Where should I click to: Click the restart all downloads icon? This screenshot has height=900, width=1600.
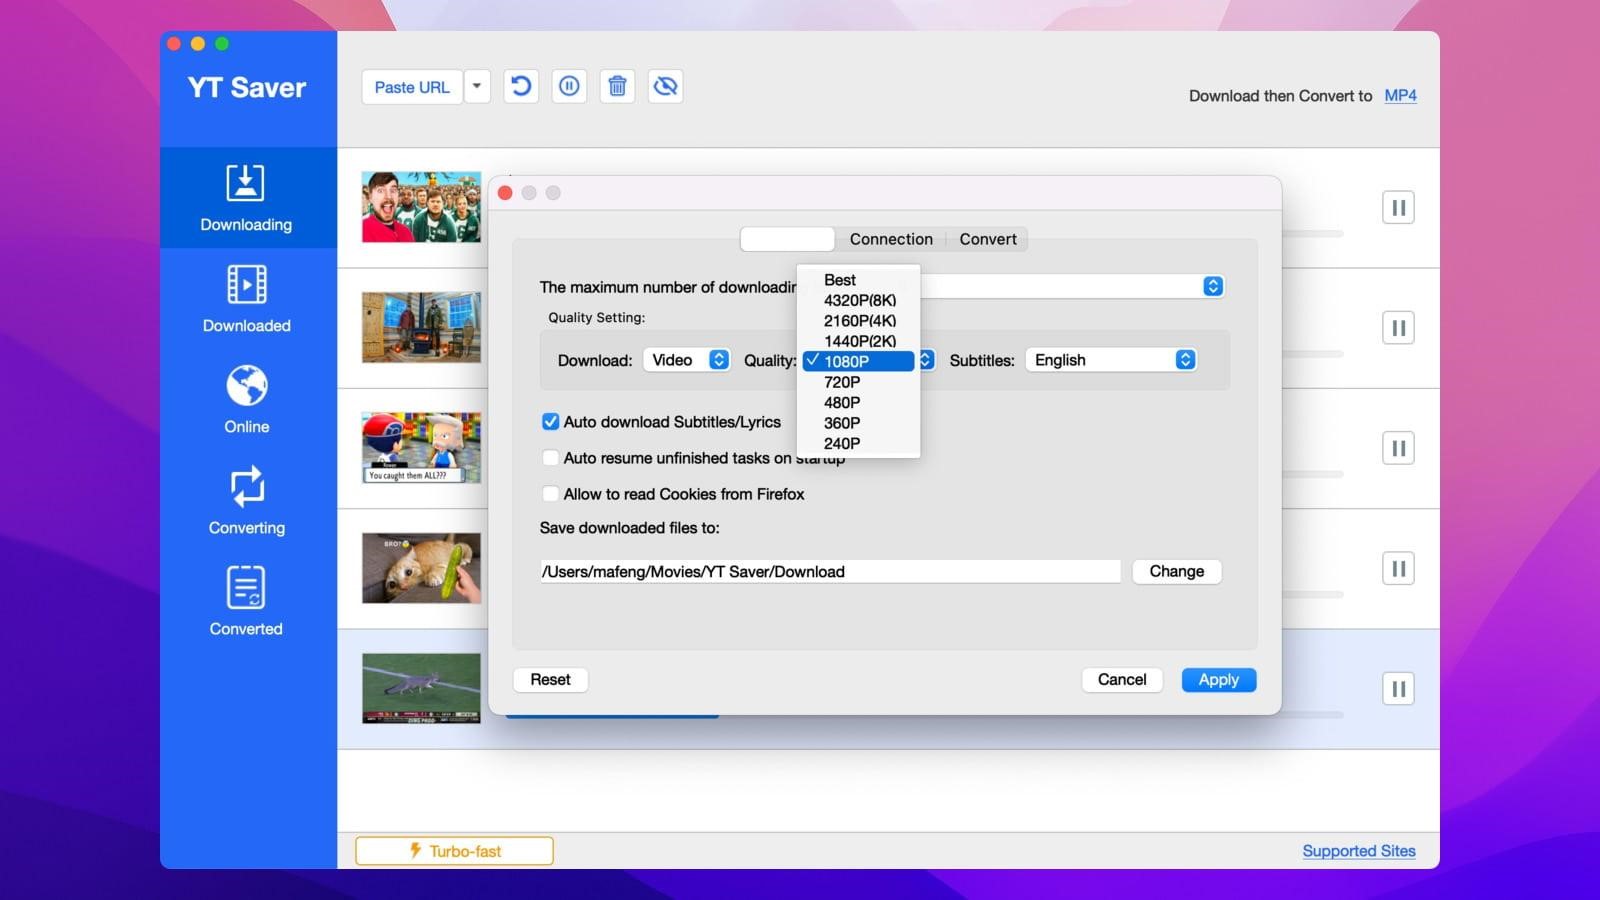(x=520, y=86)
